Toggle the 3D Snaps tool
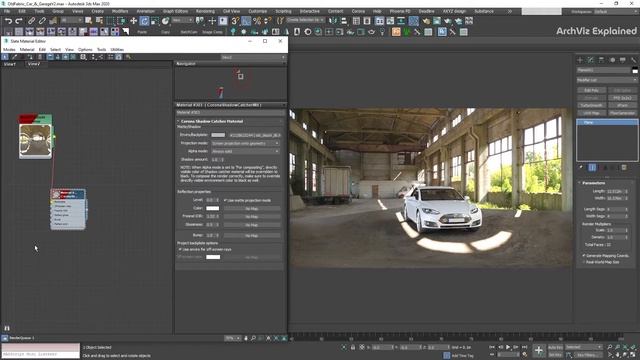This screenshot has width=640, height=360. pyautogui.click(x=236, y=21)
